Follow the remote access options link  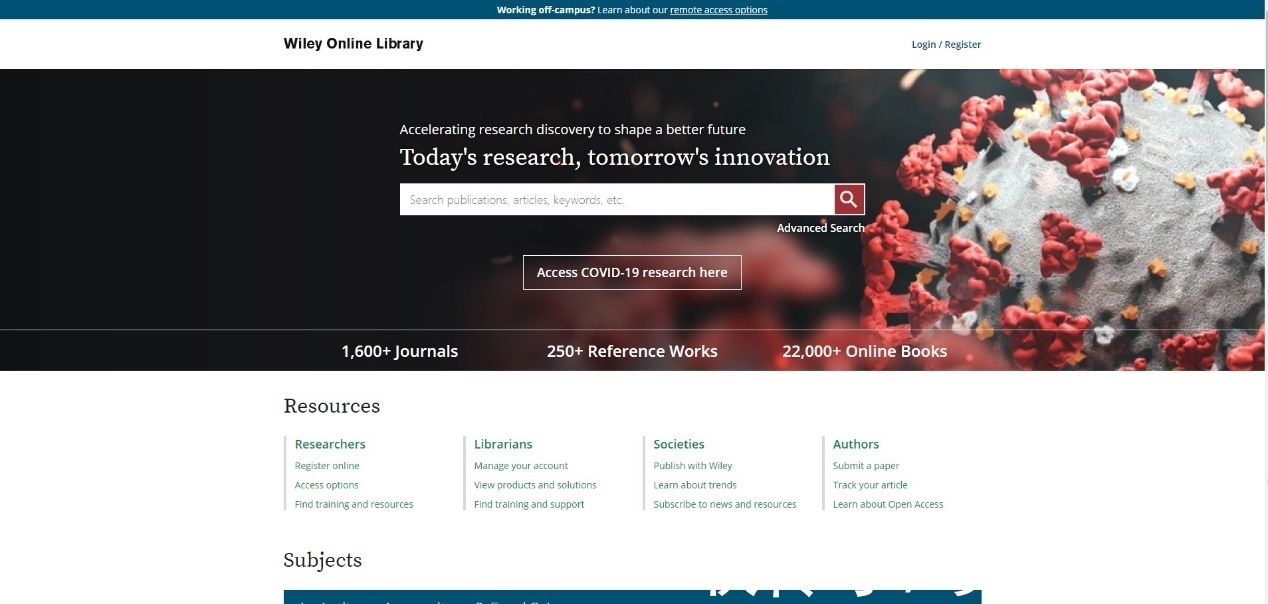[x=718, y=10]
